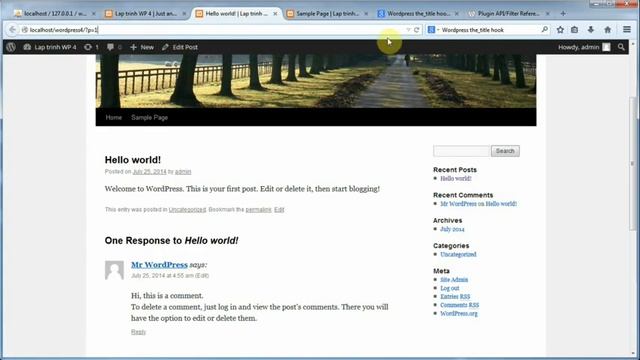
Task: Open the Entries RSS link
Action: pos(455,297)
